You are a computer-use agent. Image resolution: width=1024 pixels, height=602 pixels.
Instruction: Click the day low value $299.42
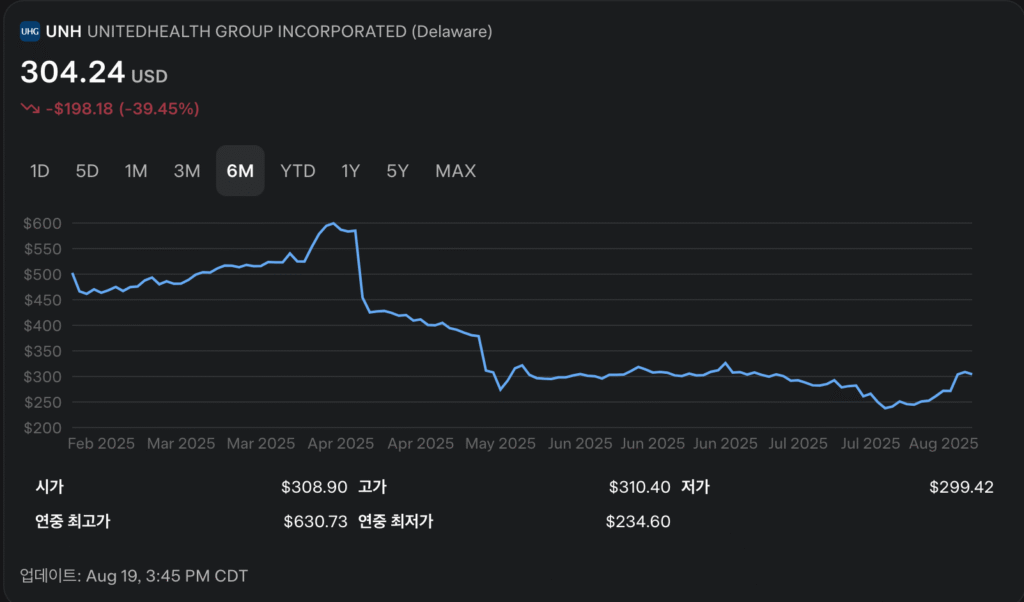tap(961, 487)
